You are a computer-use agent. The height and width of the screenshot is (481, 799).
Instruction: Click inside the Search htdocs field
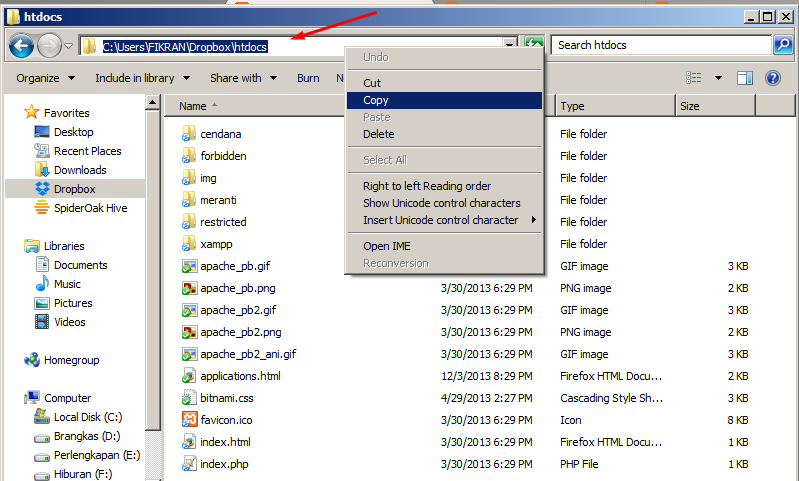pyautogui.click(x=661, y=45)
